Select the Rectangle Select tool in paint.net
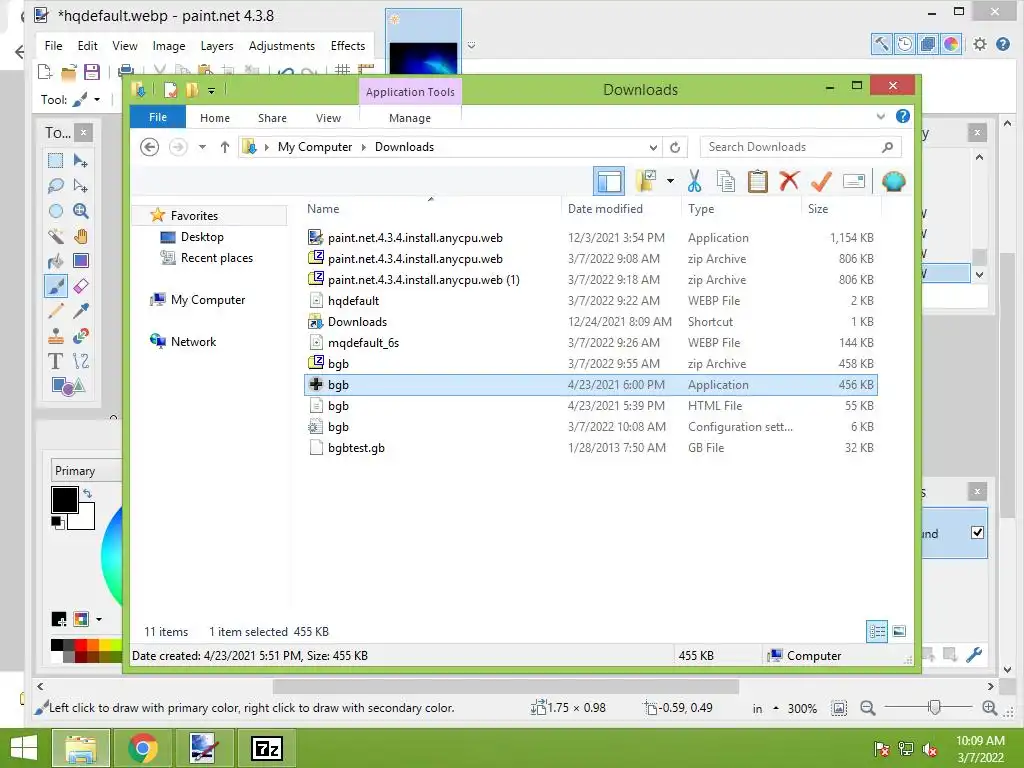This screenshot has height=768, width=1024. click(x=56, y=161)
